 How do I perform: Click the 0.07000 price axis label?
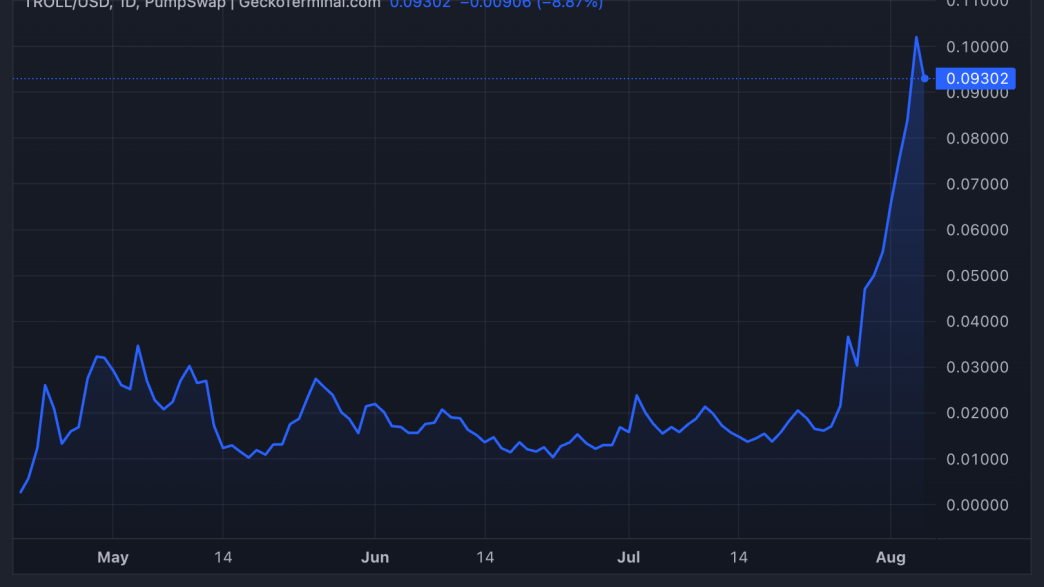[975, 184]
